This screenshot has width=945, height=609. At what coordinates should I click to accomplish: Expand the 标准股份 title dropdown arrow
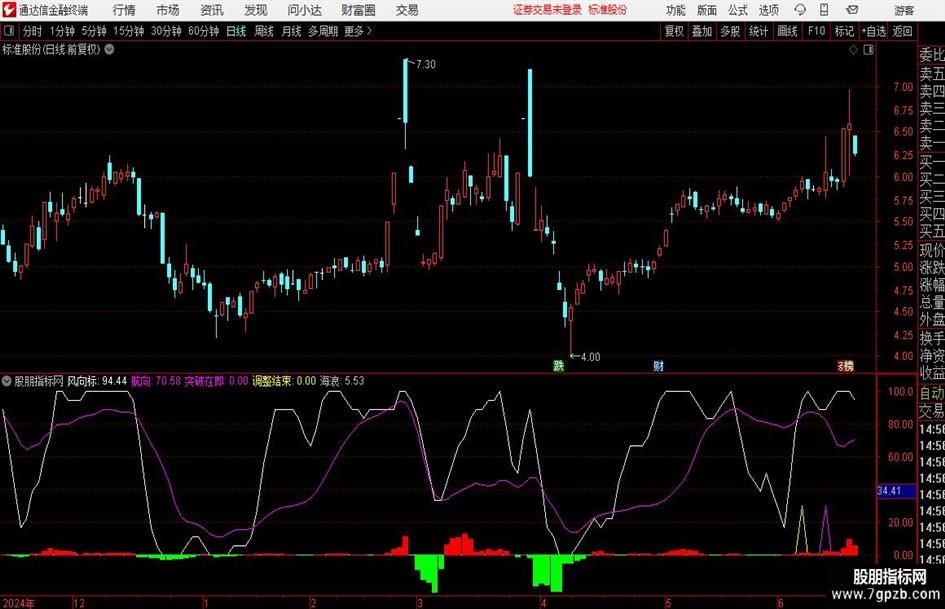click(109, 49)
